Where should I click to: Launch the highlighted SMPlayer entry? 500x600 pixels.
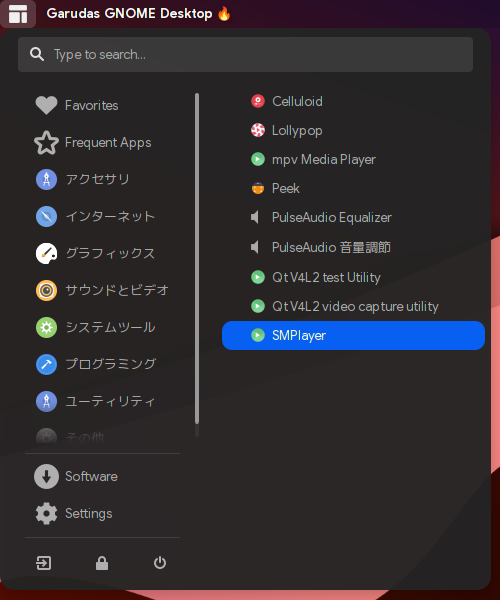pyautogui.click(x=353, y=335)
